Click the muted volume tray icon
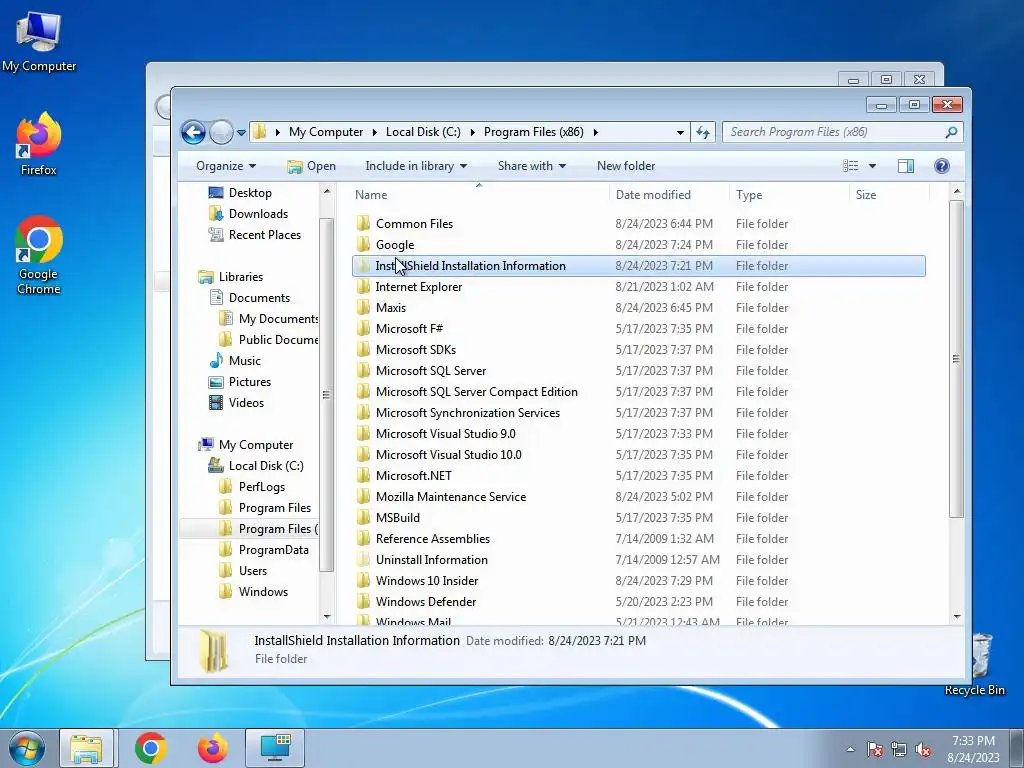This screenshot has width=1024, height=768. 923,749
